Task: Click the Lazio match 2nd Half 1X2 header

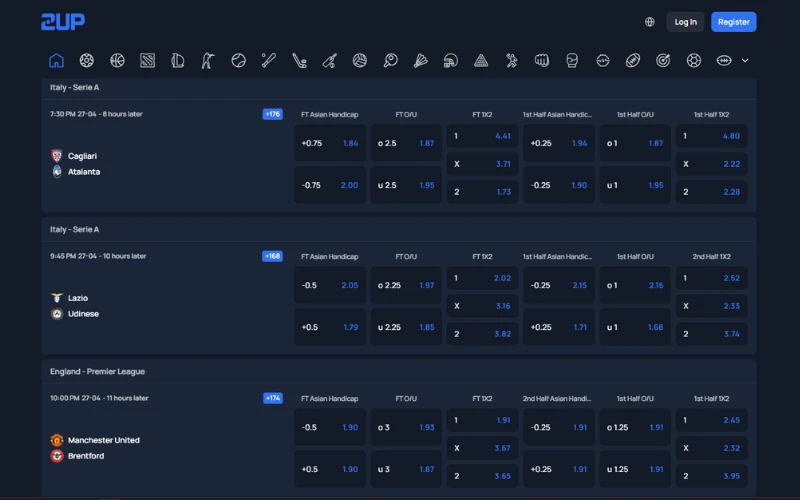Action: [712, 257]
